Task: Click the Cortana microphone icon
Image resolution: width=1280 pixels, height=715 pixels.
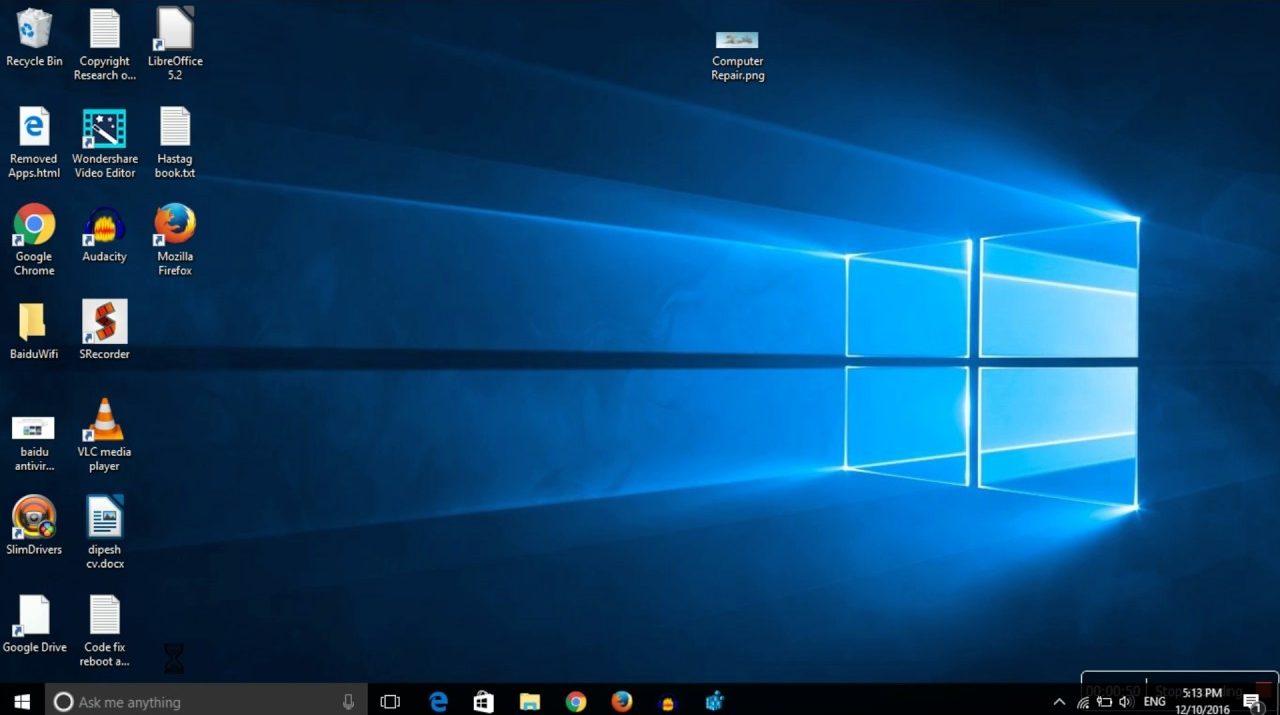Action: 348,702
